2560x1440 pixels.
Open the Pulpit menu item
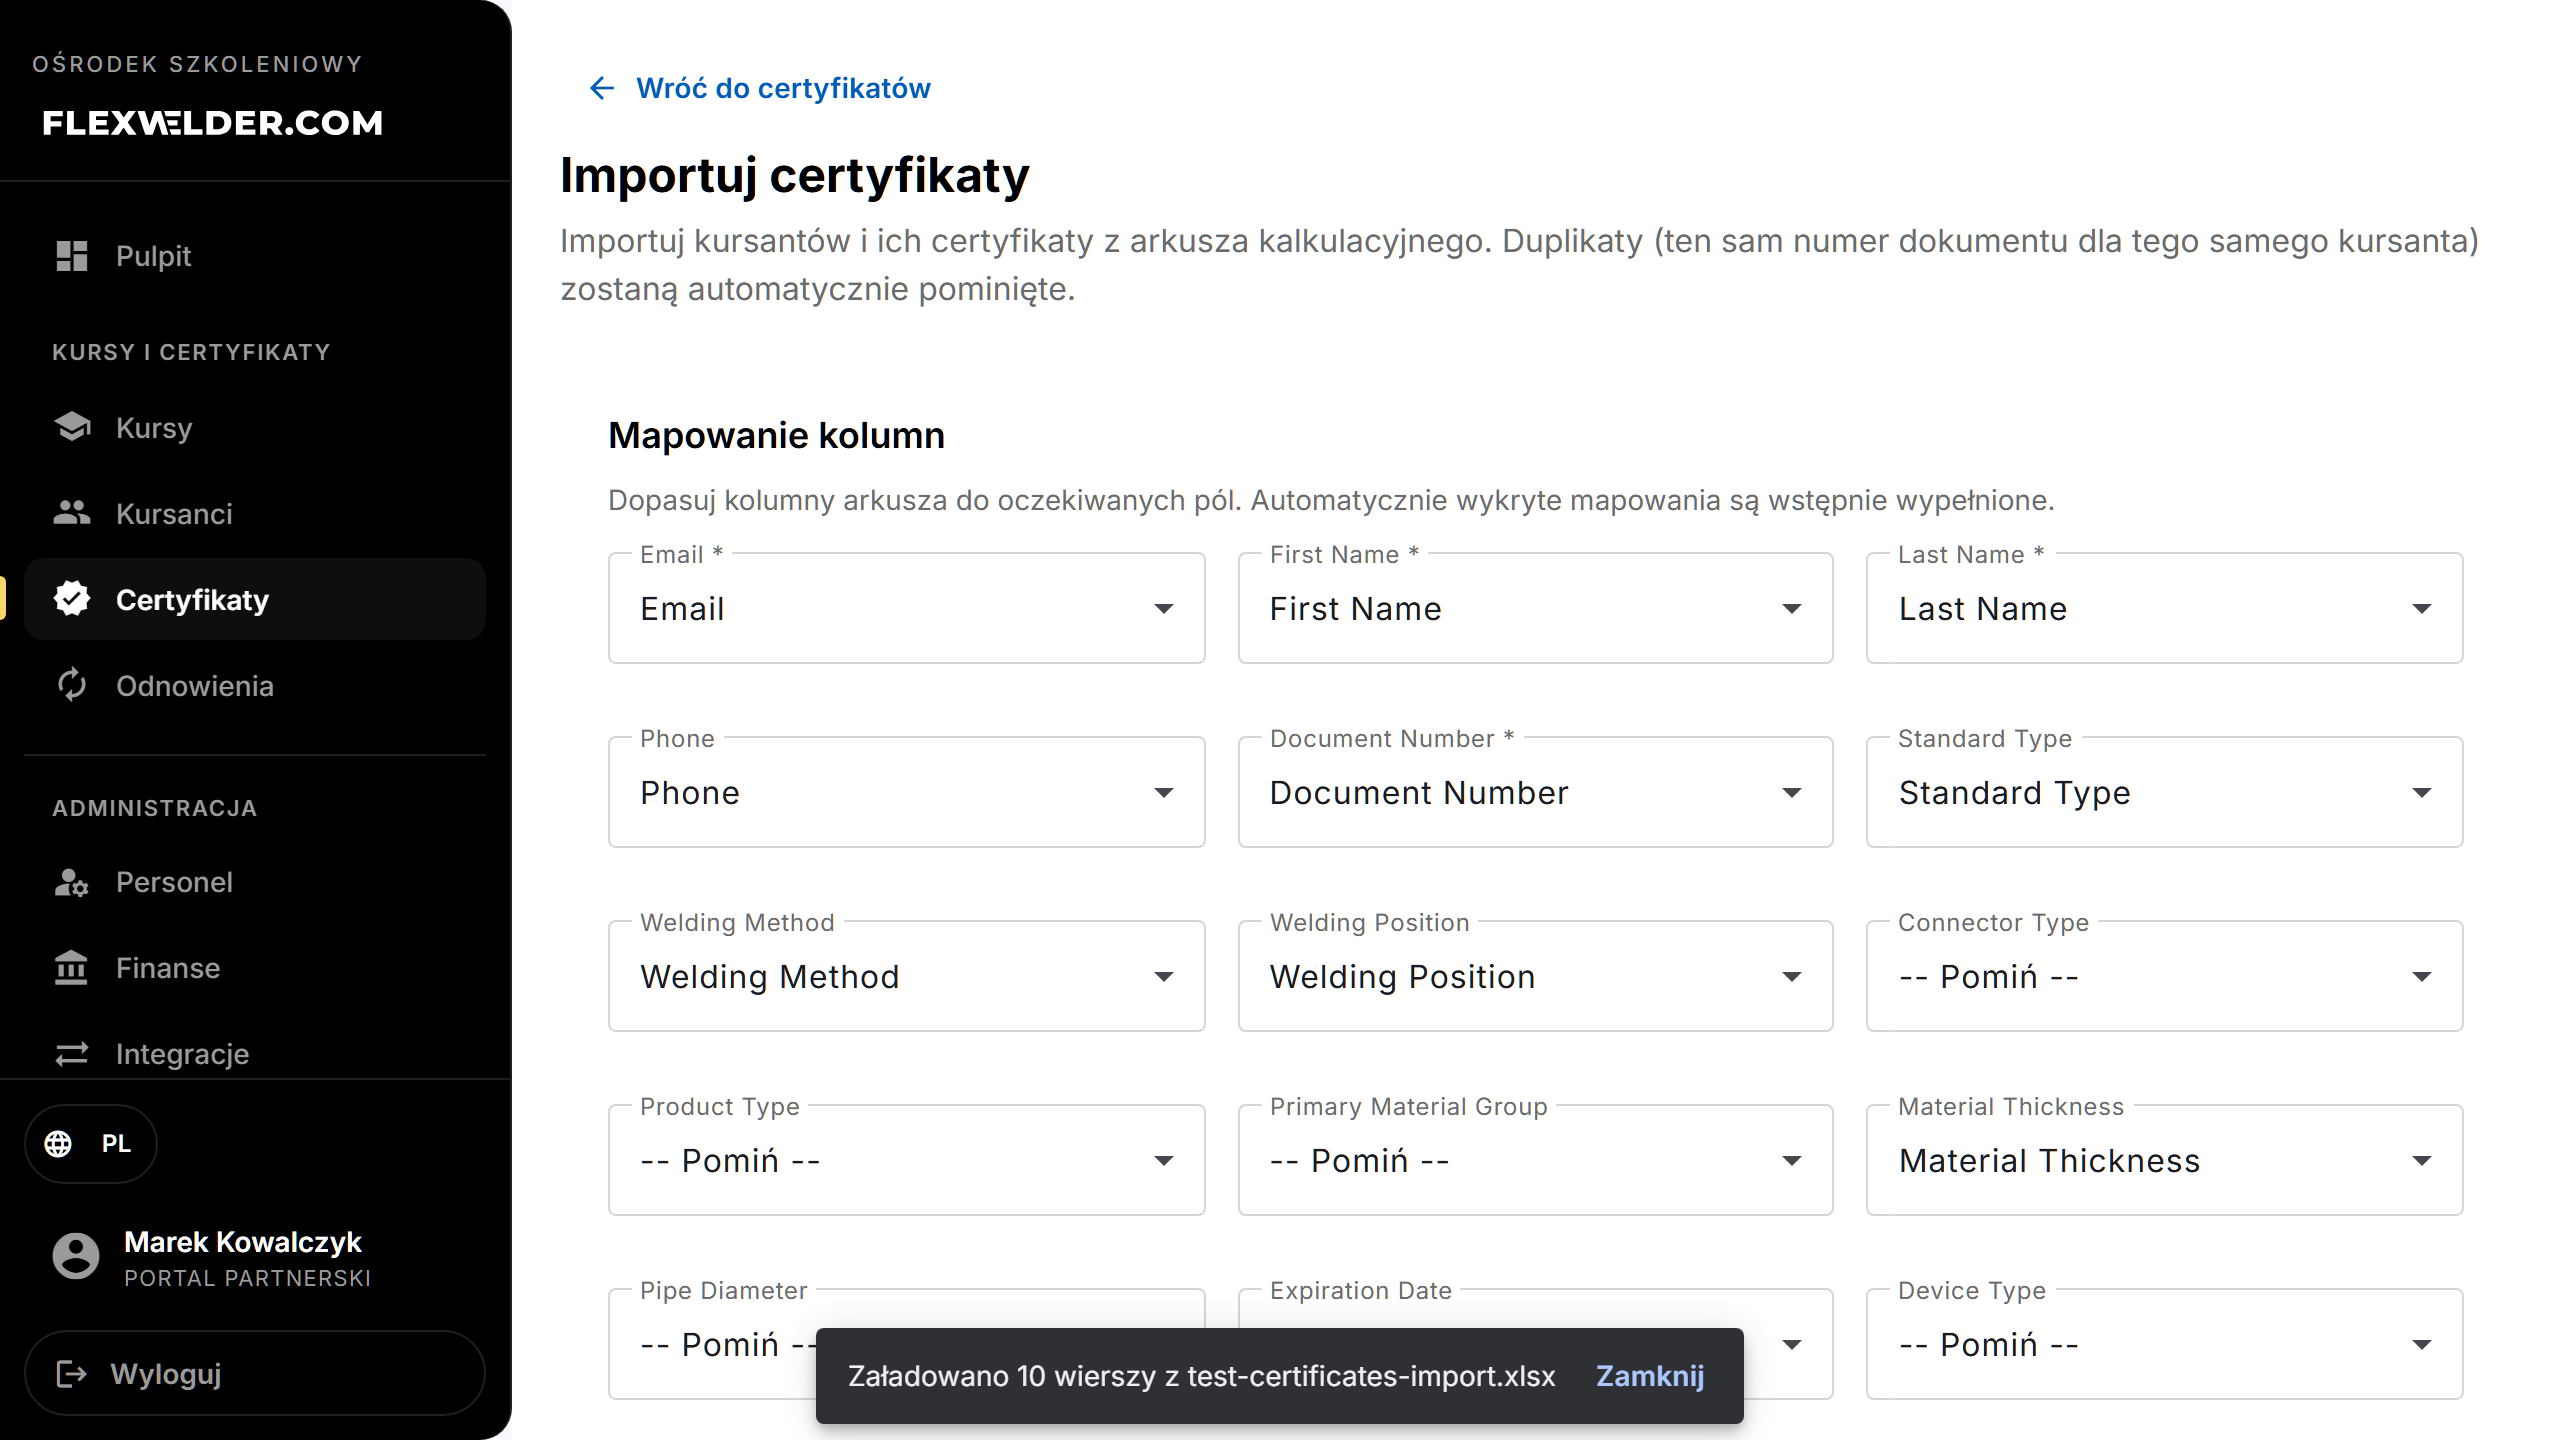click(x=255, y=256)
